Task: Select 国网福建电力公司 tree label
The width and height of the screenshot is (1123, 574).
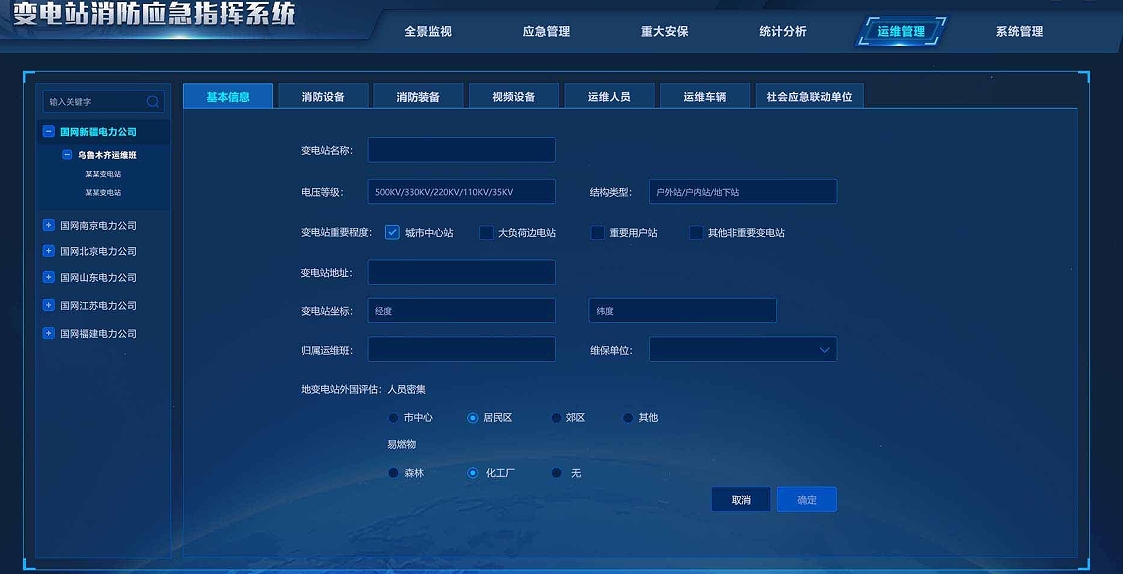Action: pos(98,333)
